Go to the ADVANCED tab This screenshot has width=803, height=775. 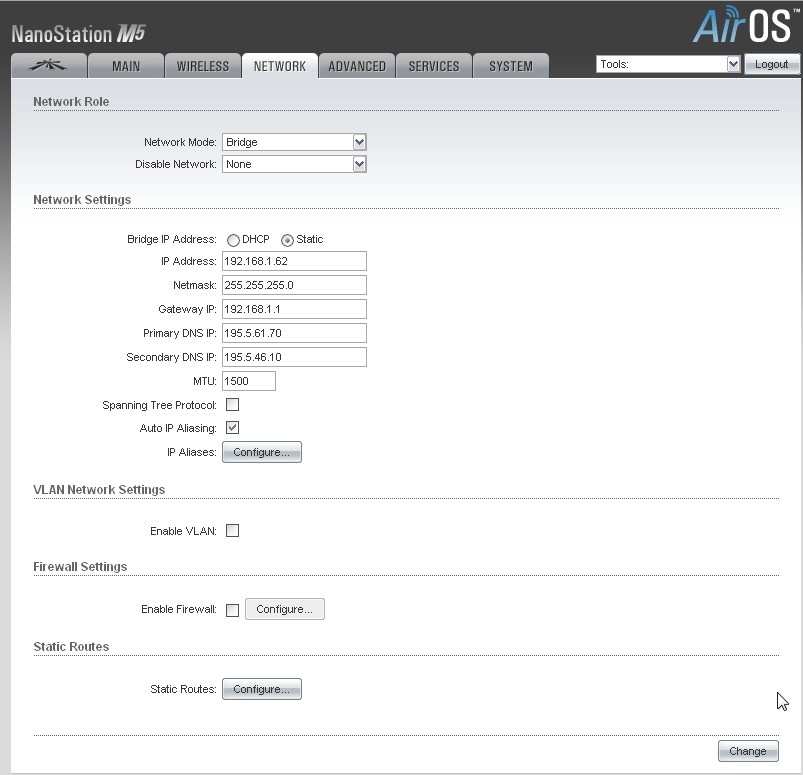[x=356, y=66]
